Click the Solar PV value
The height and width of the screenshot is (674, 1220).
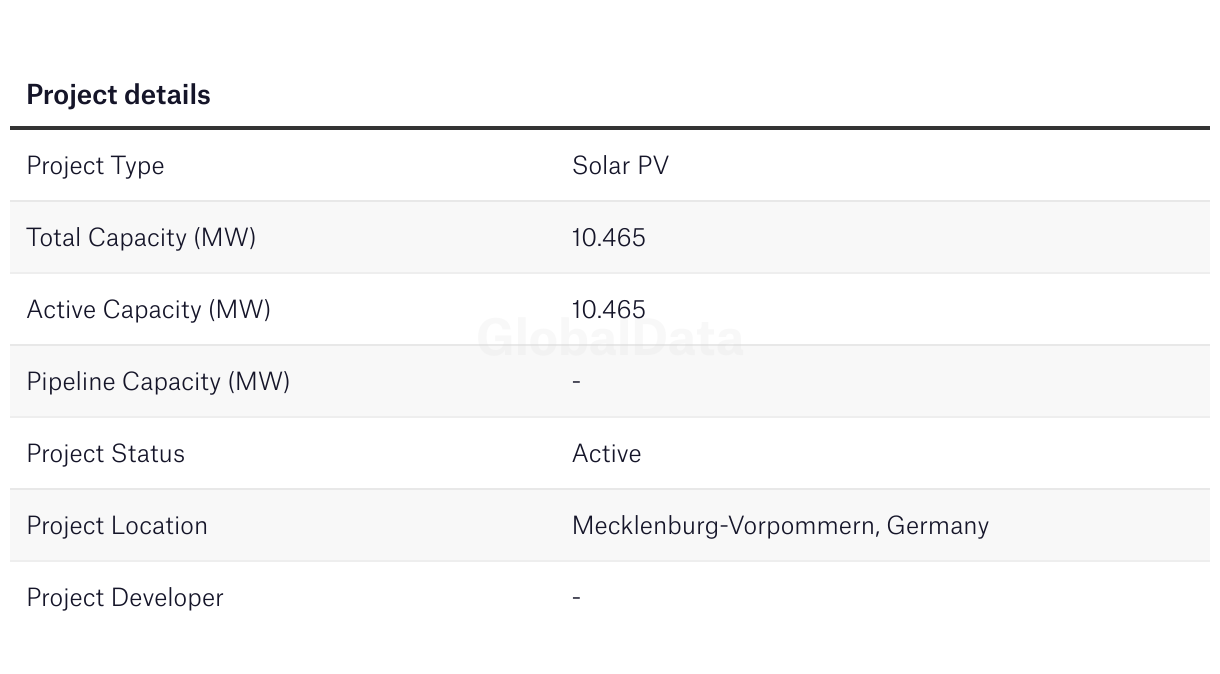(x=620, y=166)
